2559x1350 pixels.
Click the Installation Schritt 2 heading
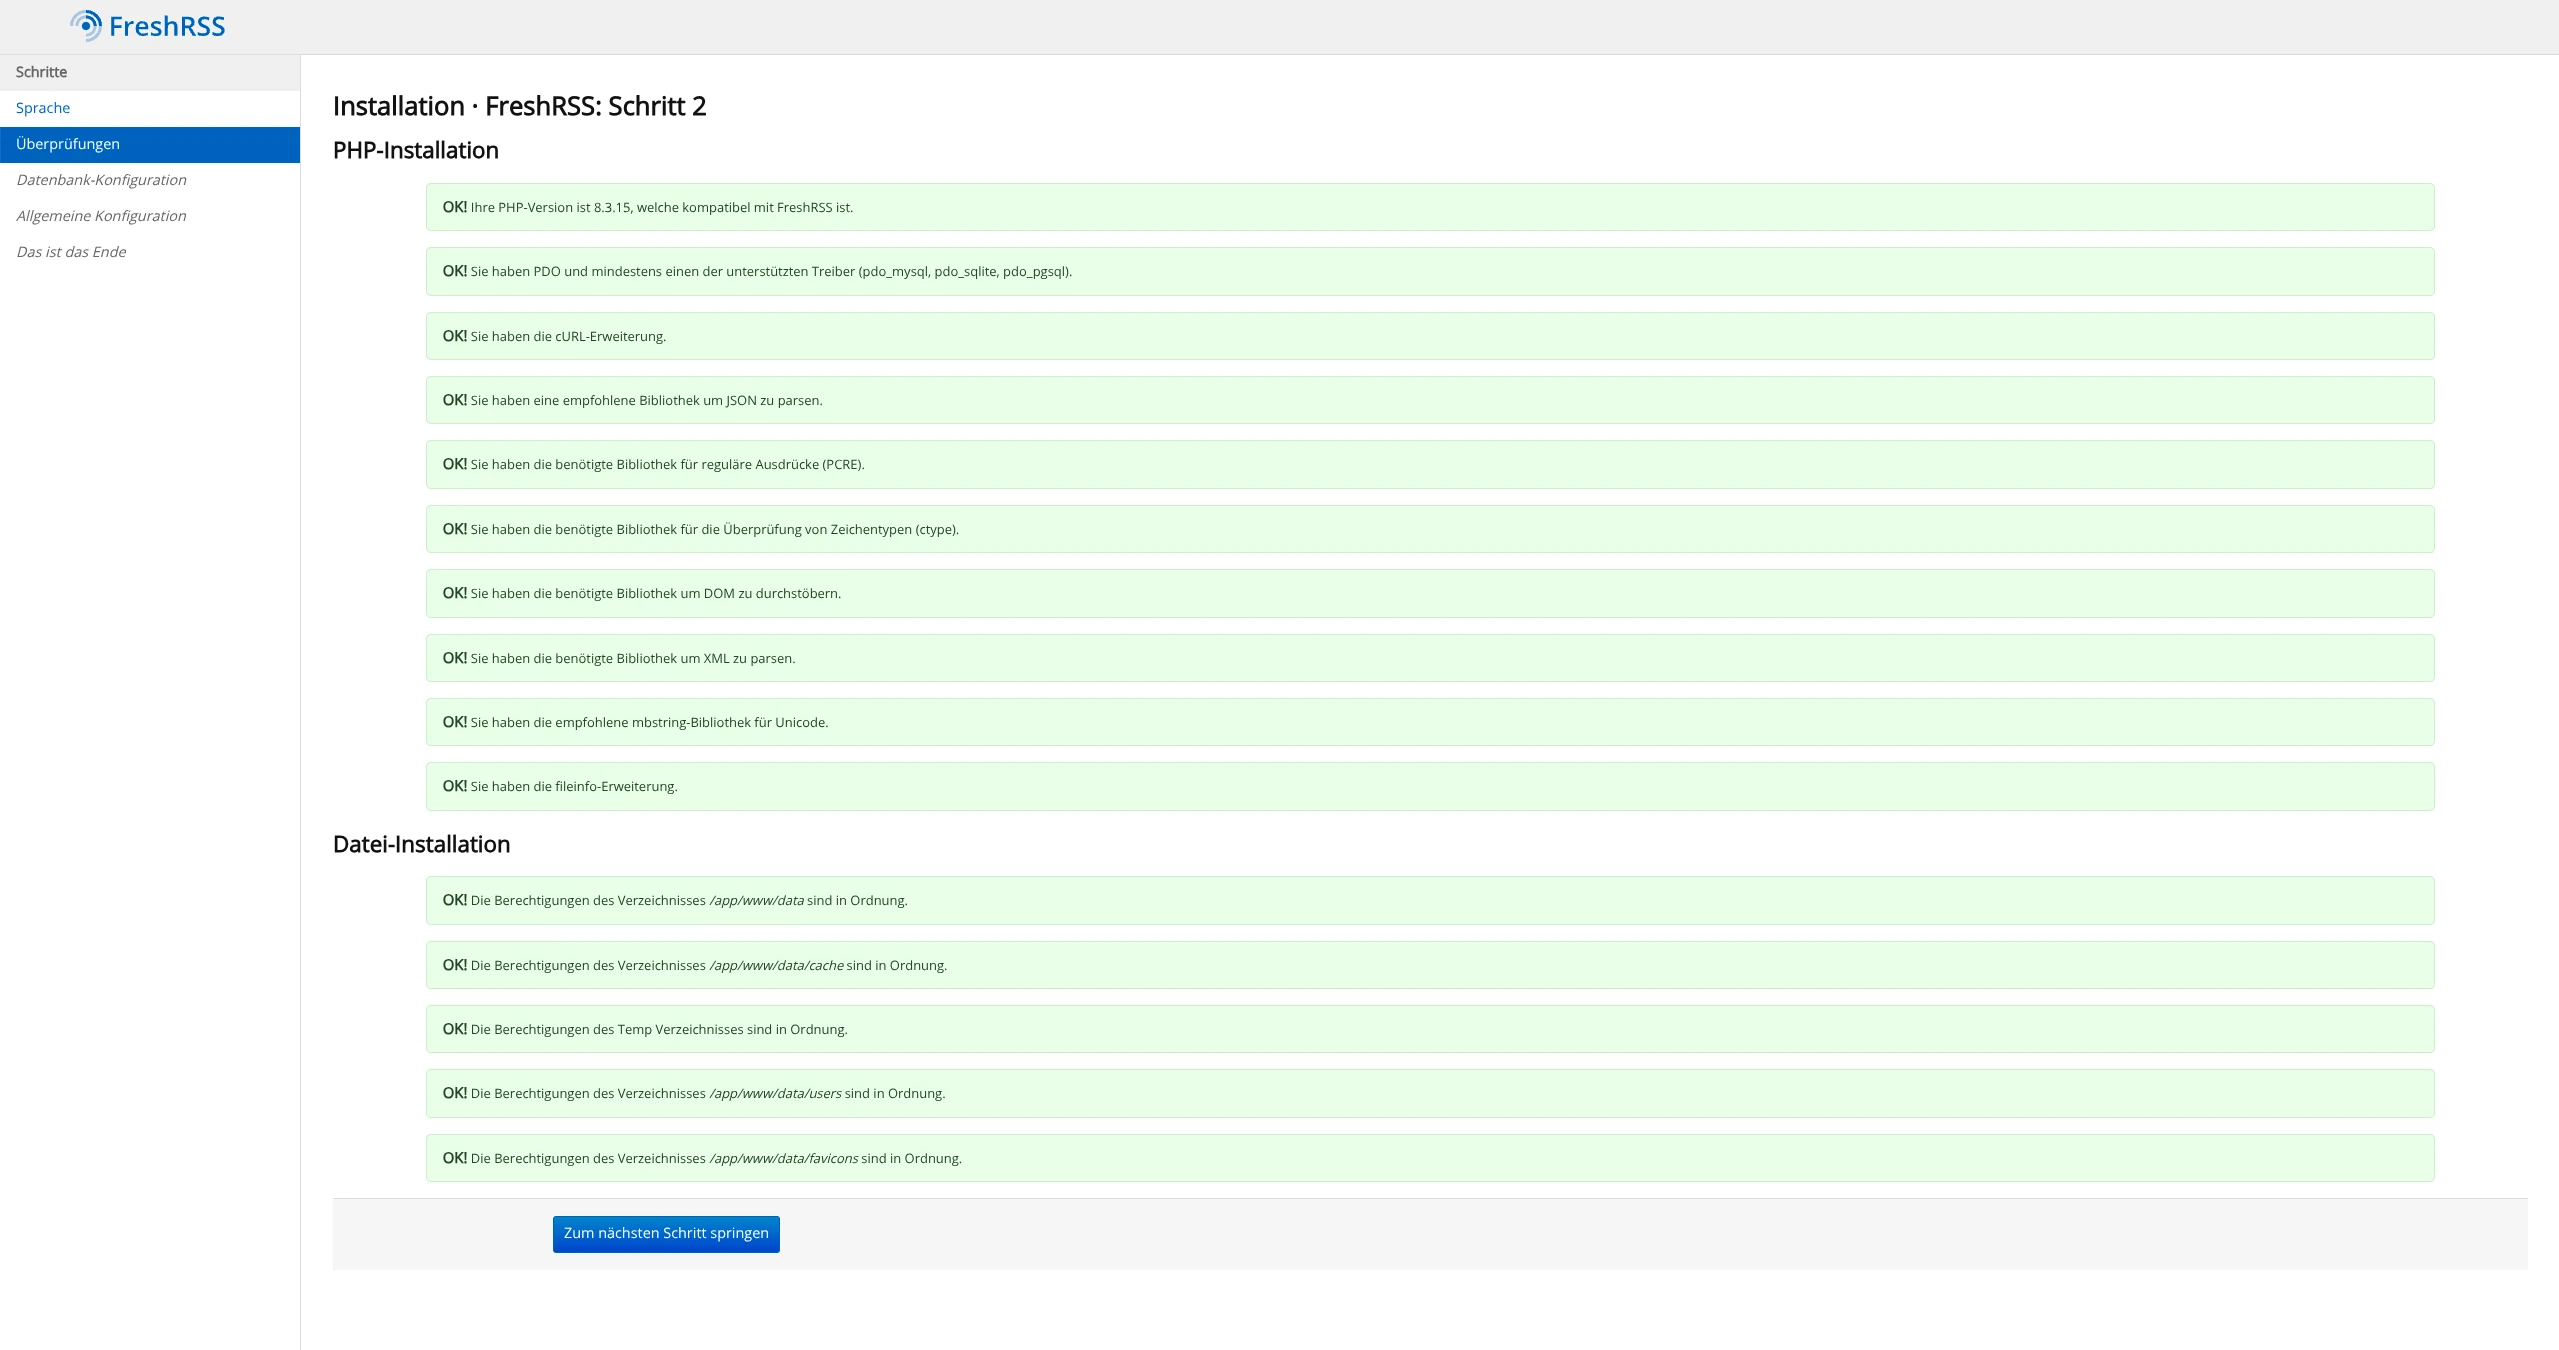pyautogui.click(x=519, y=106)
